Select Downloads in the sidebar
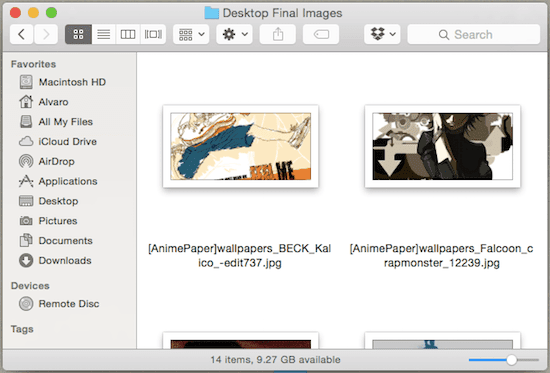The width and height of the screenshot is (550, 373). click(x=55, y=260)
